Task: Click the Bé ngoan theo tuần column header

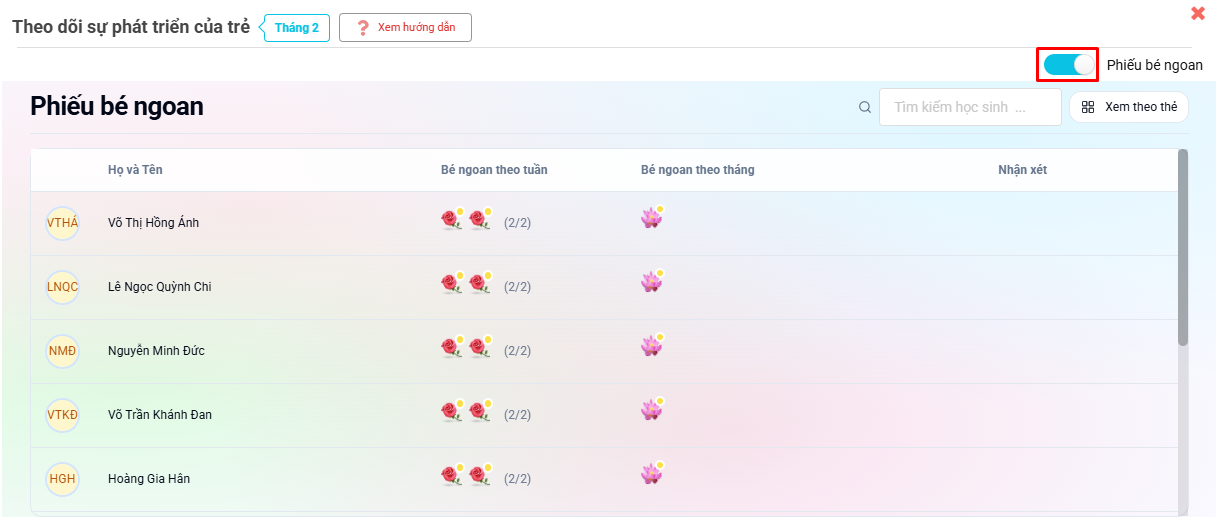Action: (494, 170)
